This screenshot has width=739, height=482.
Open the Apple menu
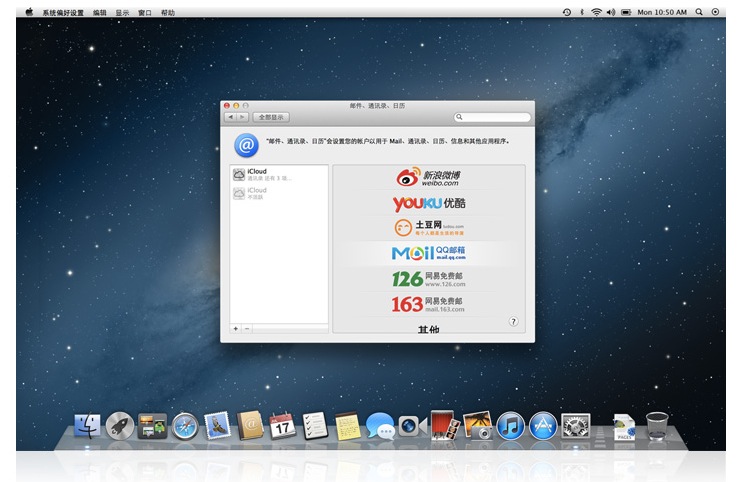(x=29, y=12)
